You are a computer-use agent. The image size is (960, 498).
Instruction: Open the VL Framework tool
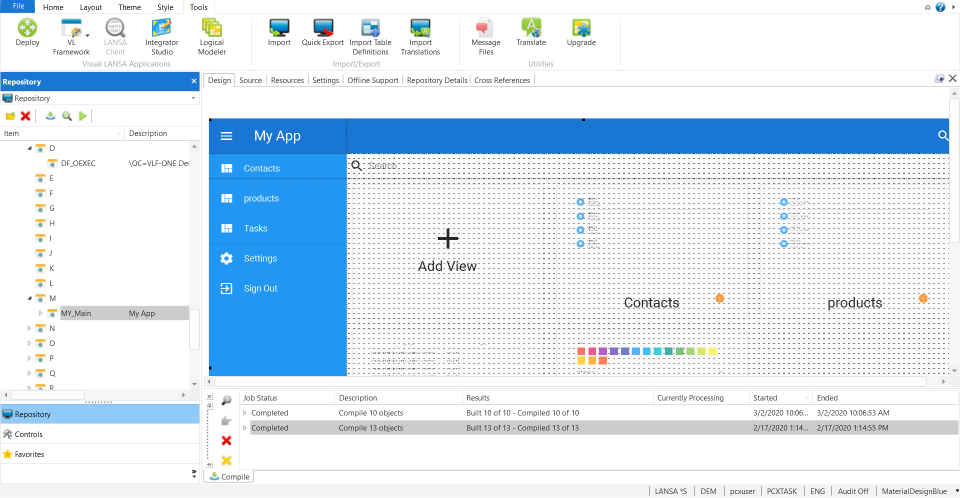click(x=71, y=37)
